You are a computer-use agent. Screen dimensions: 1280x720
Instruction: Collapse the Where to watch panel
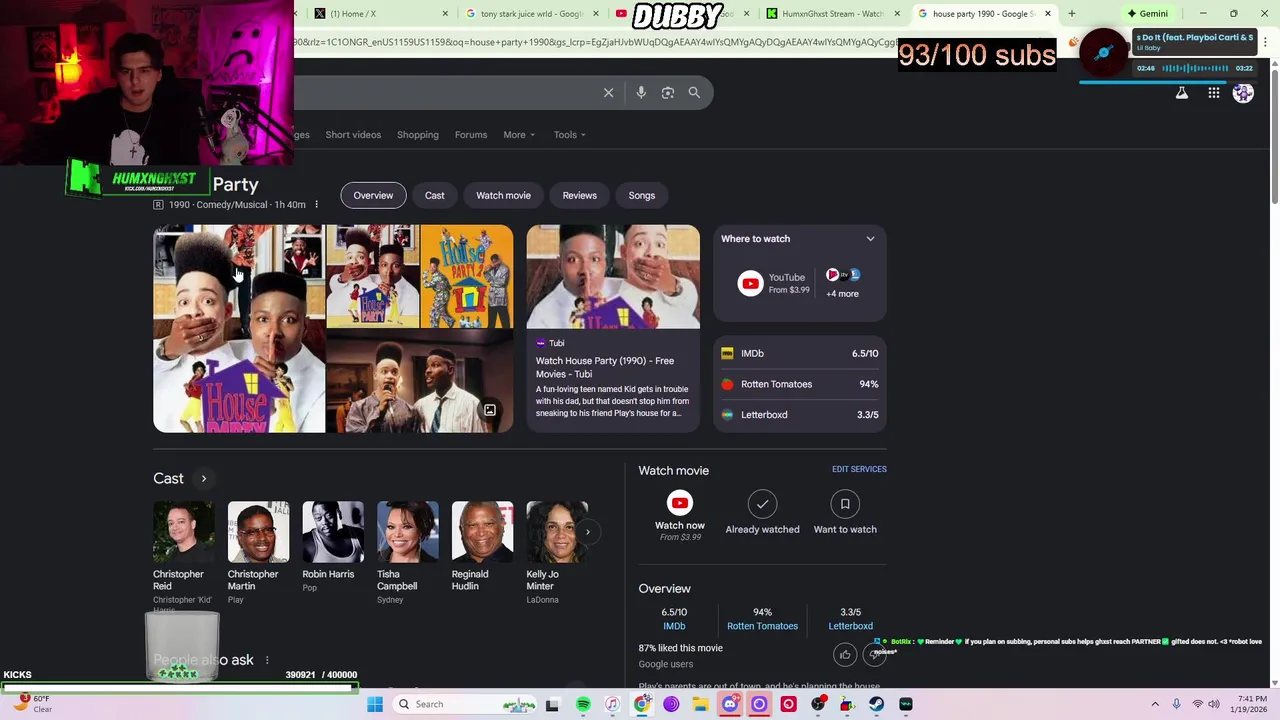[x=870, y=239]
